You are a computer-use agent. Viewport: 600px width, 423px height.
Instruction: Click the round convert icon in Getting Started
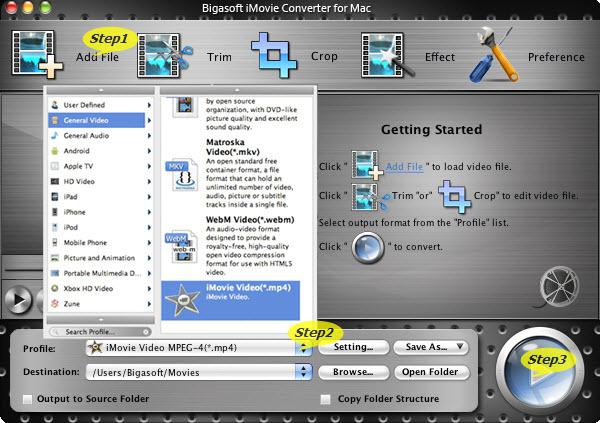click(367, 248)
